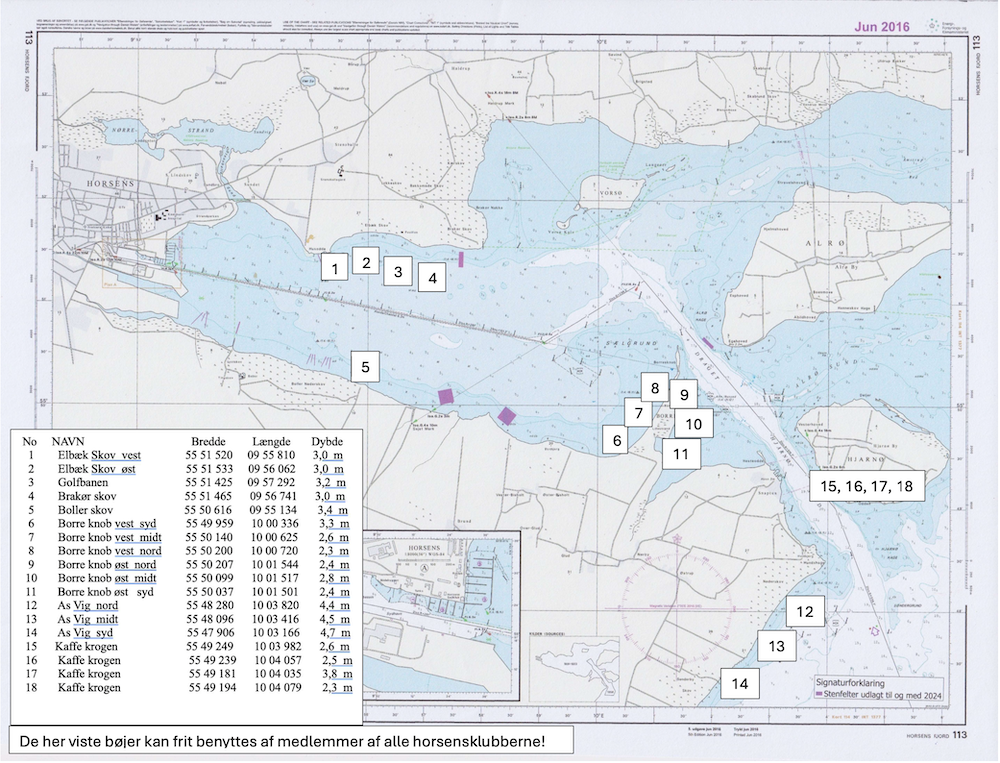Screen dimensions: 1000x763
Task: Click the NAVN column header
Action: click(68, 440)
